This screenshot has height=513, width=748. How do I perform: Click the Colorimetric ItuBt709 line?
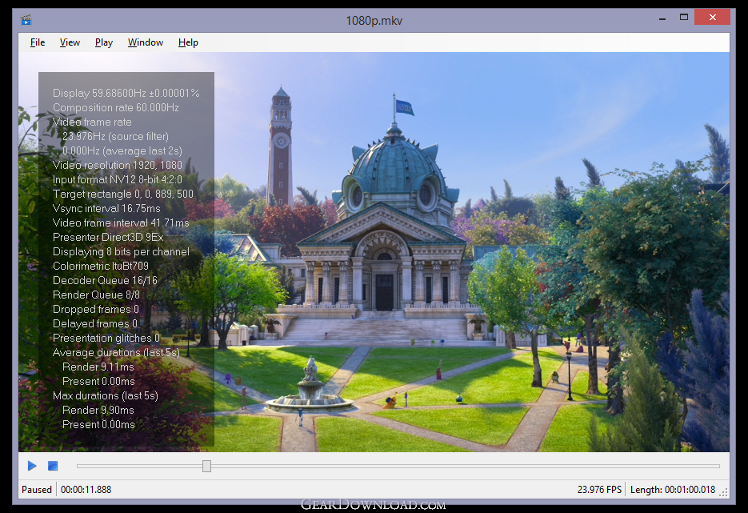coord(101,266)
